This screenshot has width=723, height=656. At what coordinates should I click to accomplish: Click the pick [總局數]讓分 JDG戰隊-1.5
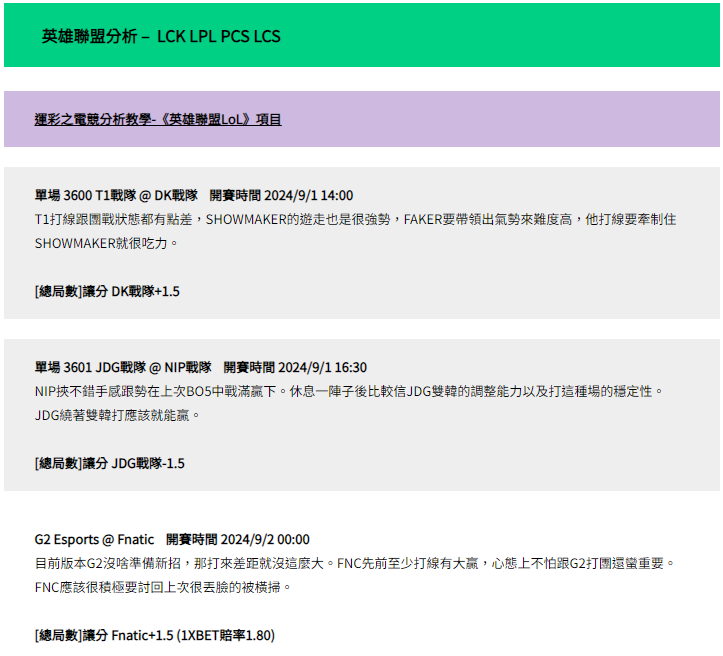coord(109,463)
